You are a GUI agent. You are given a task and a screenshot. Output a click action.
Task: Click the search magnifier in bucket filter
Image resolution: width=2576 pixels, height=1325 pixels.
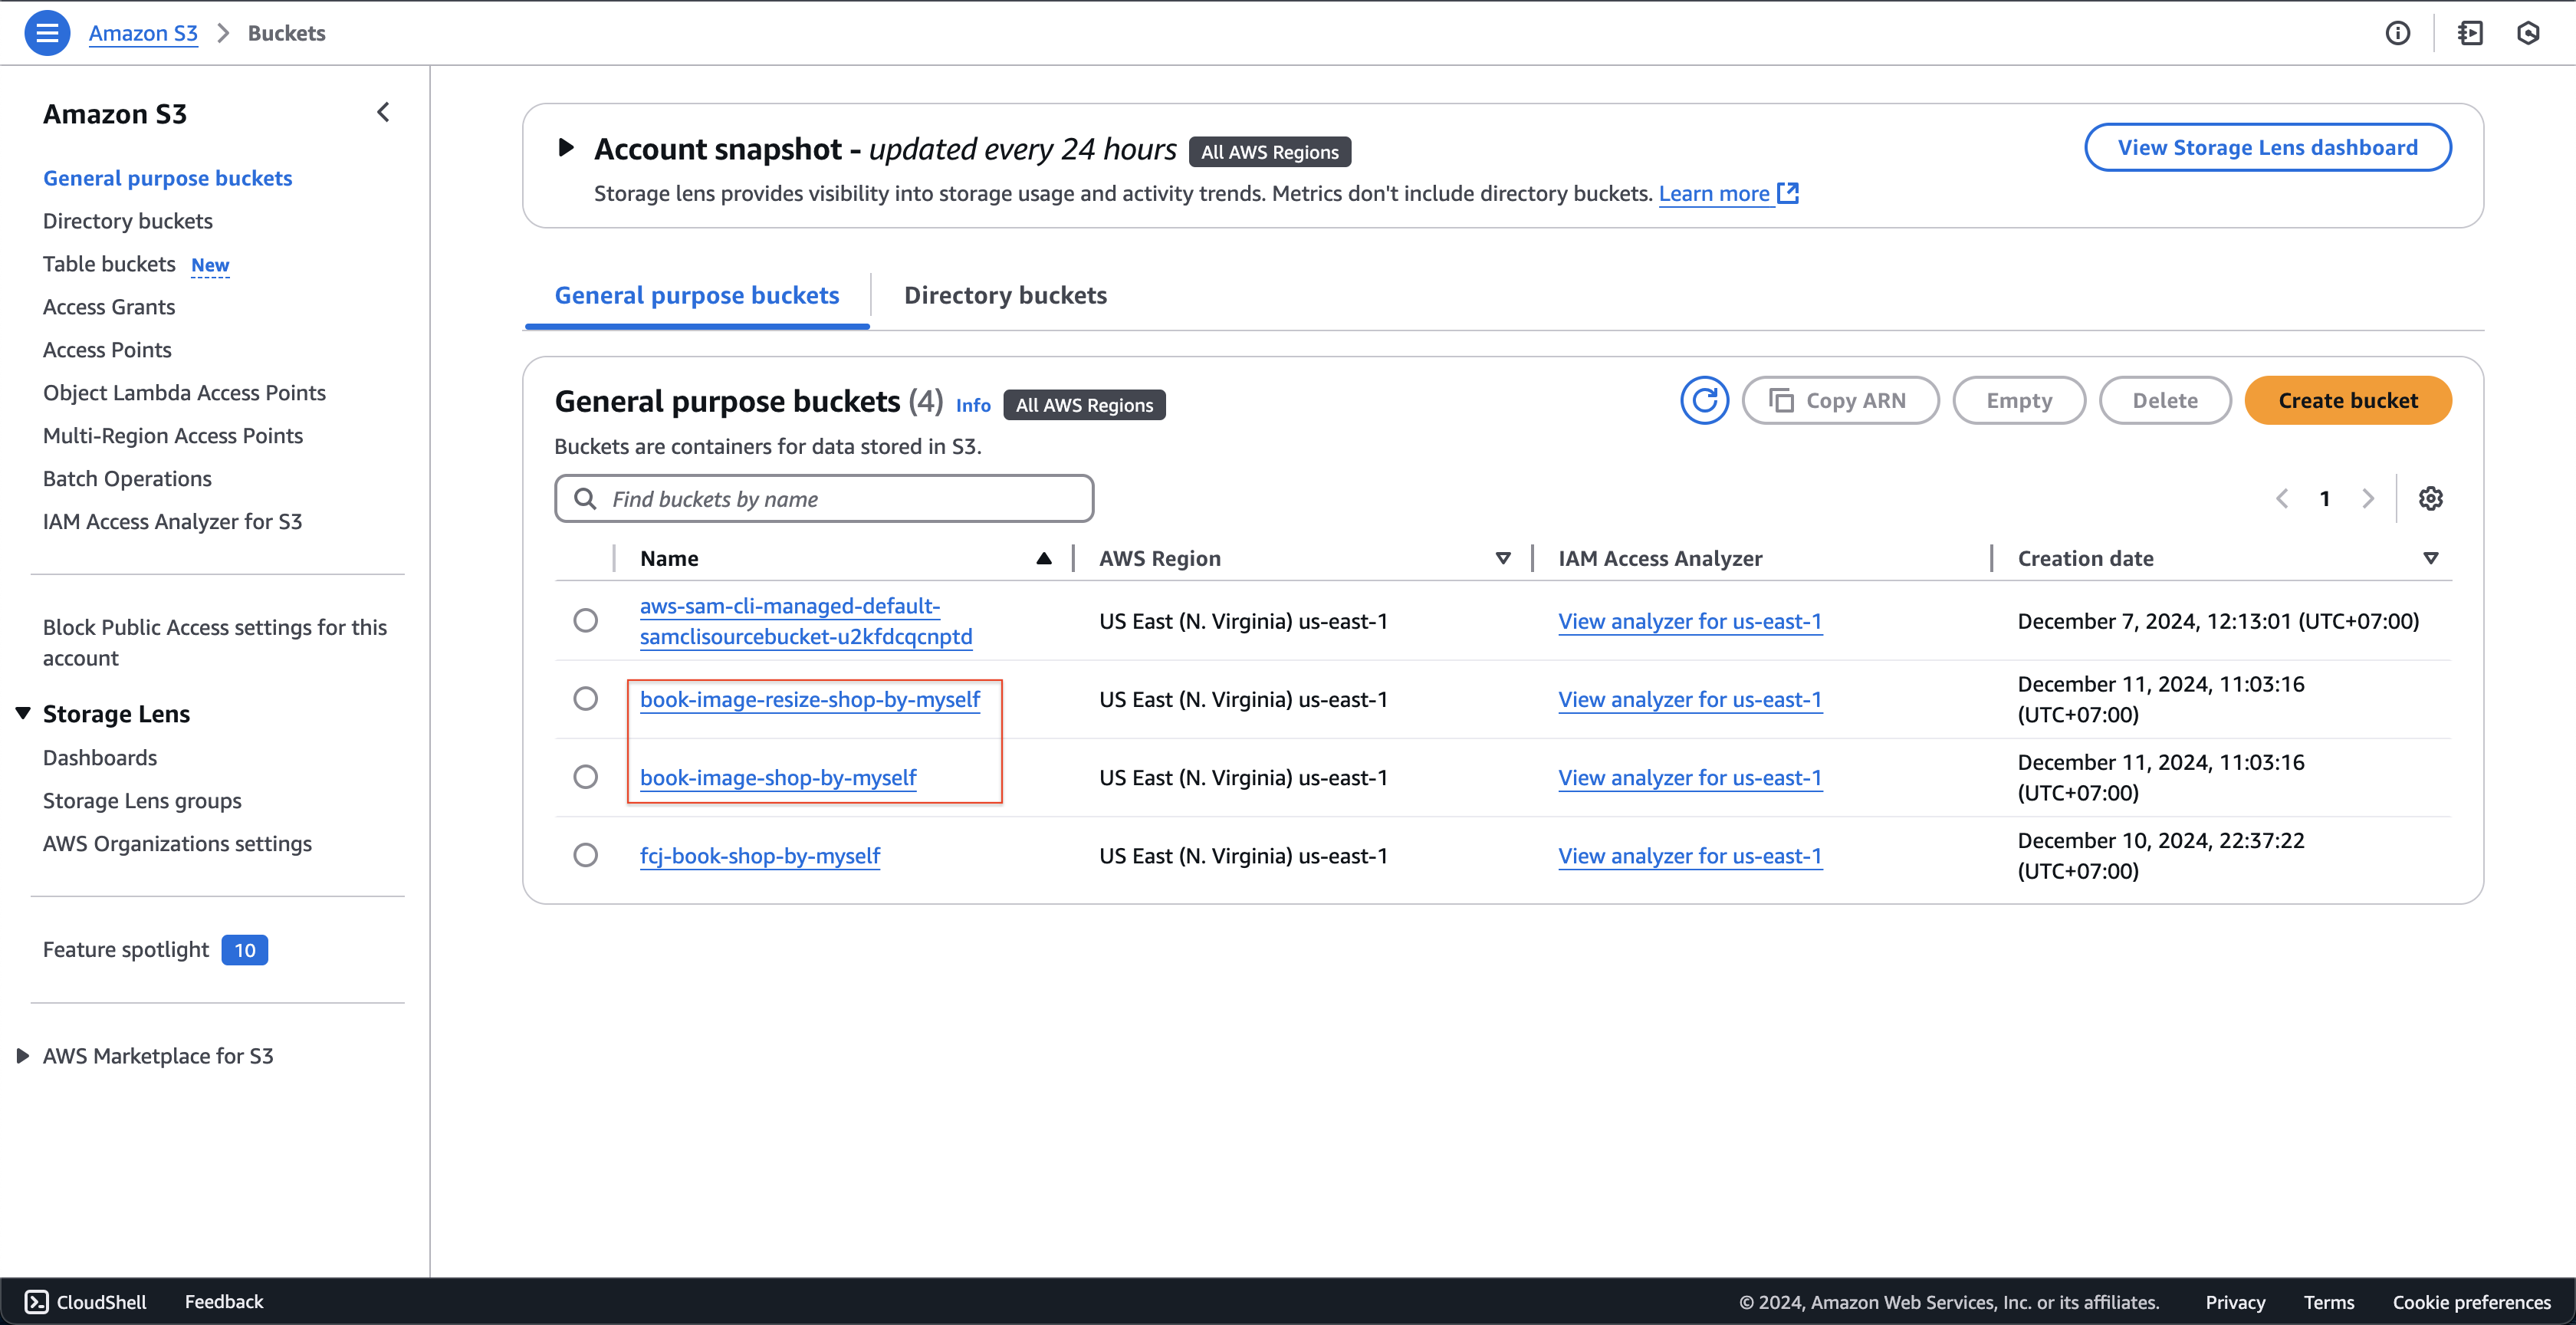click(x=585, y=498)
